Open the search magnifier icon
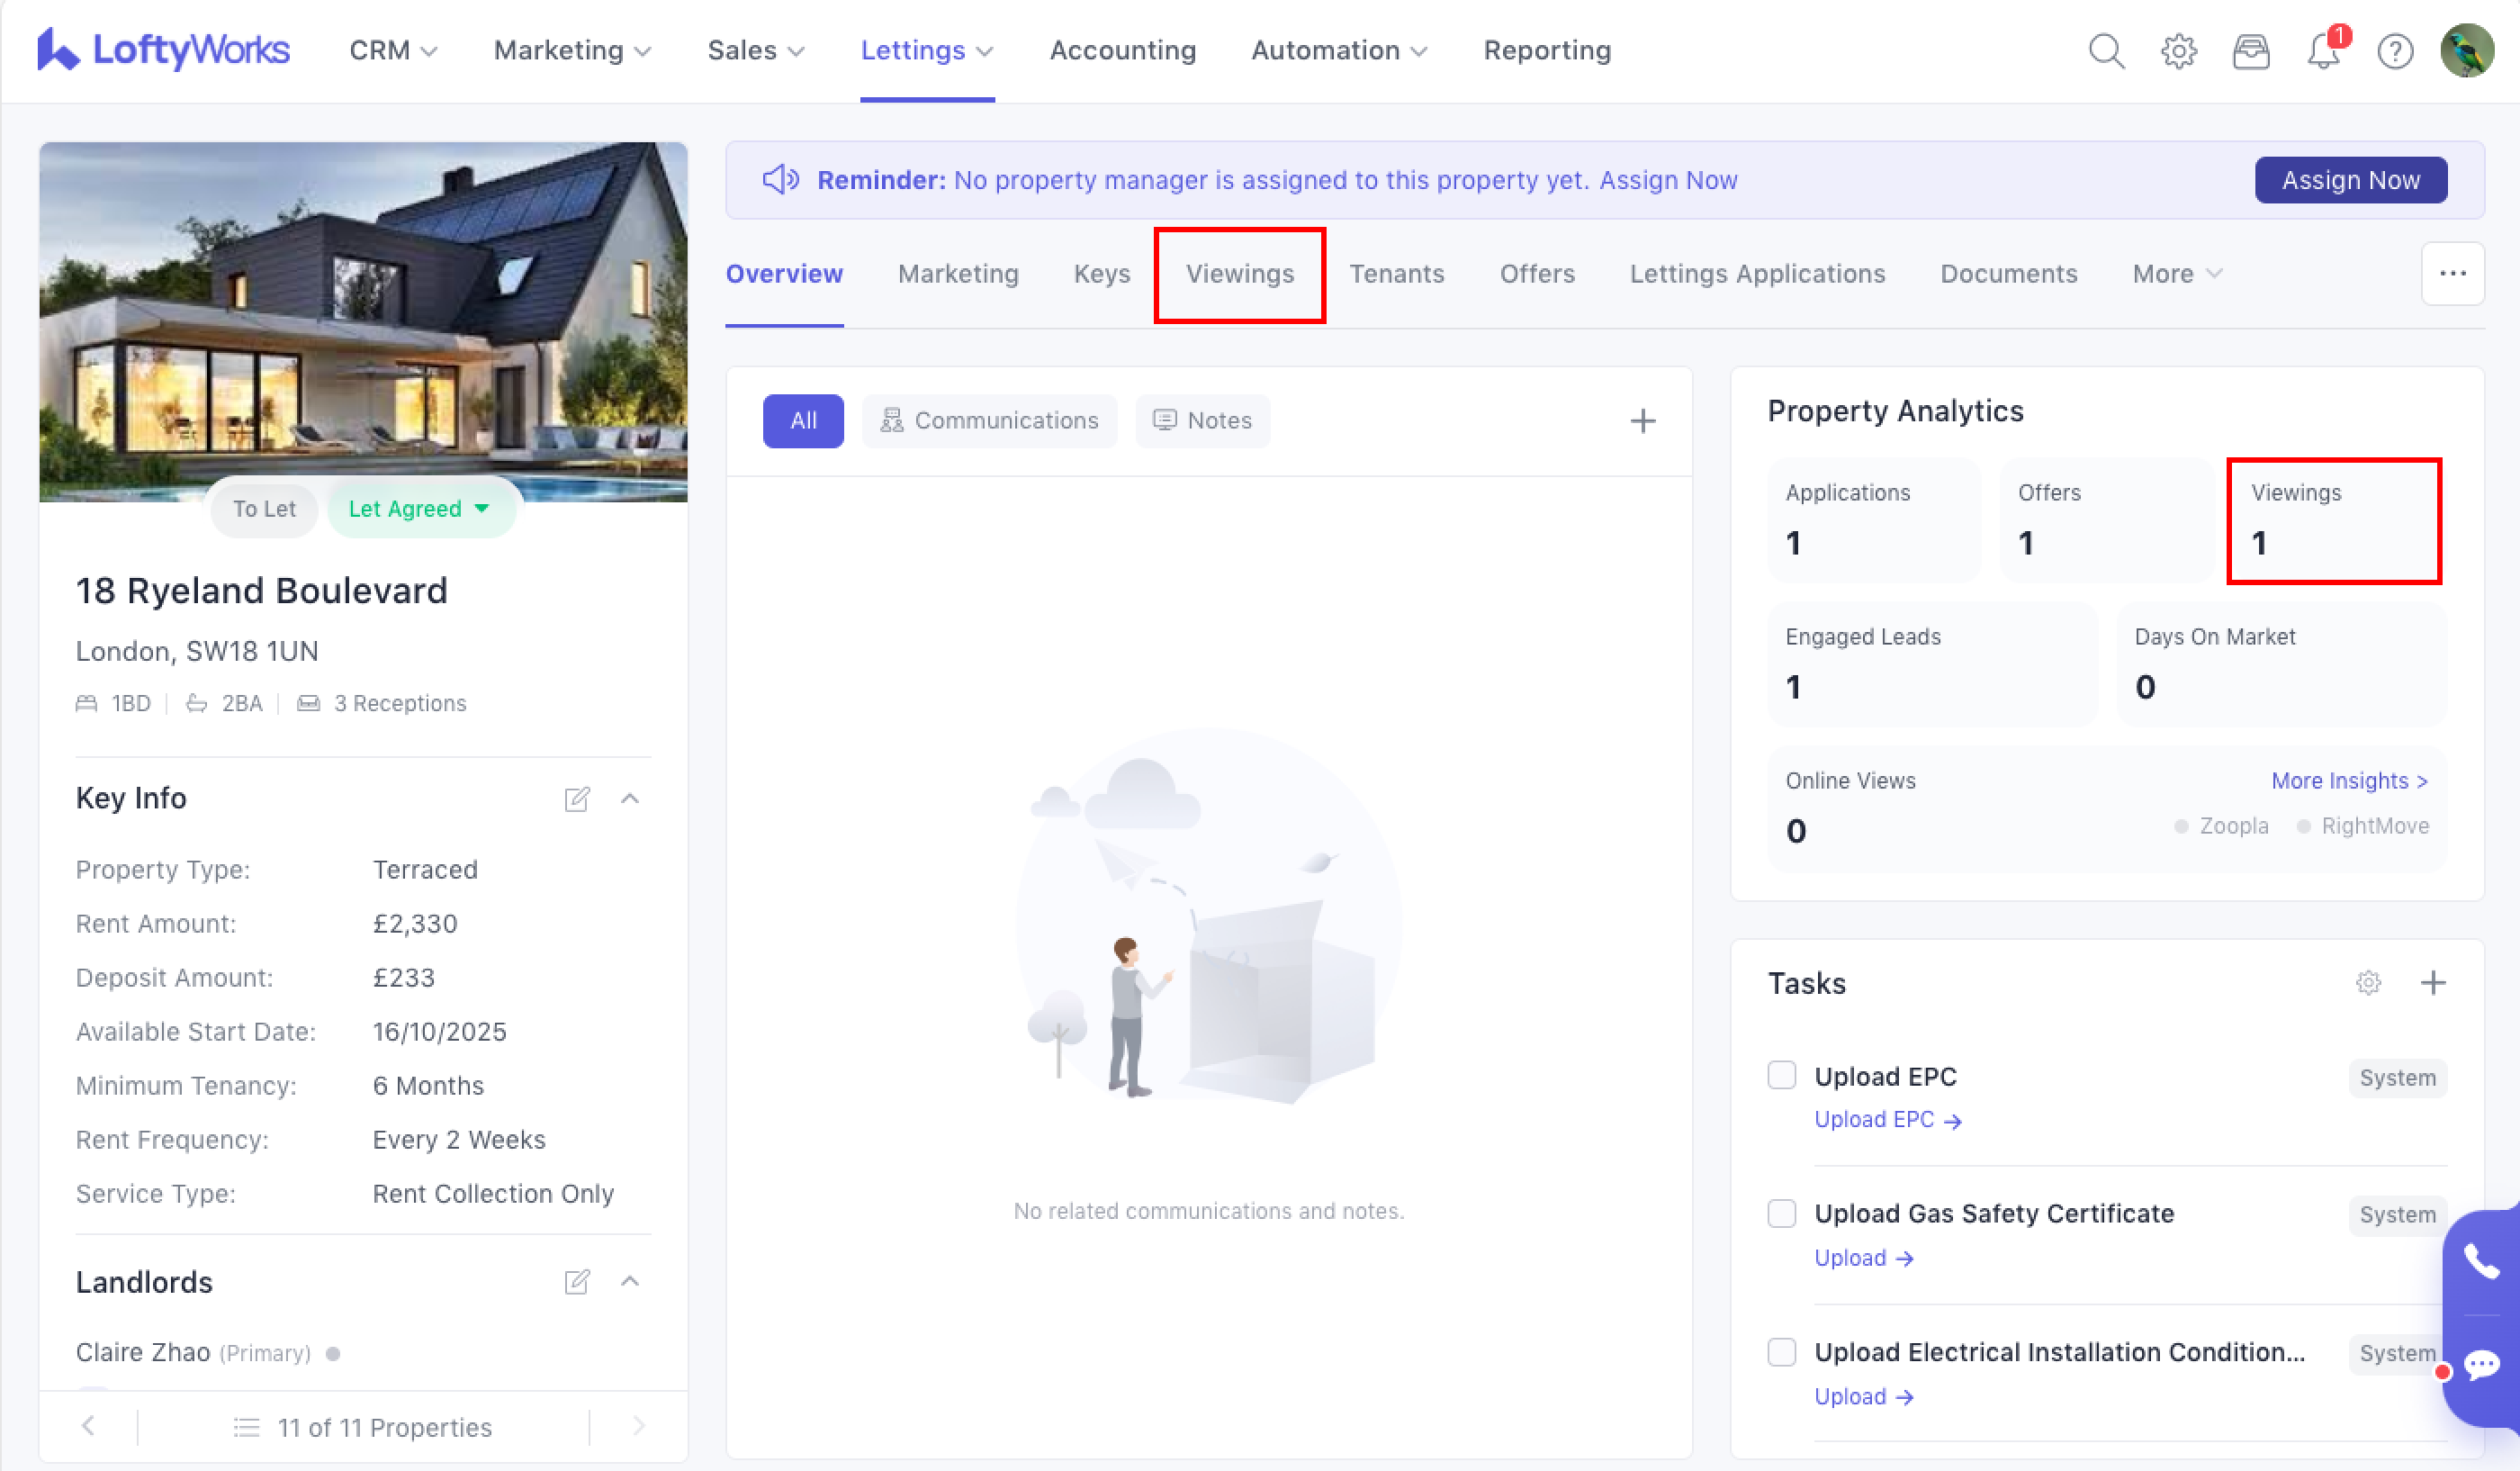Viewport: 2520px width, 1471px height. (x=2106, y=51)
